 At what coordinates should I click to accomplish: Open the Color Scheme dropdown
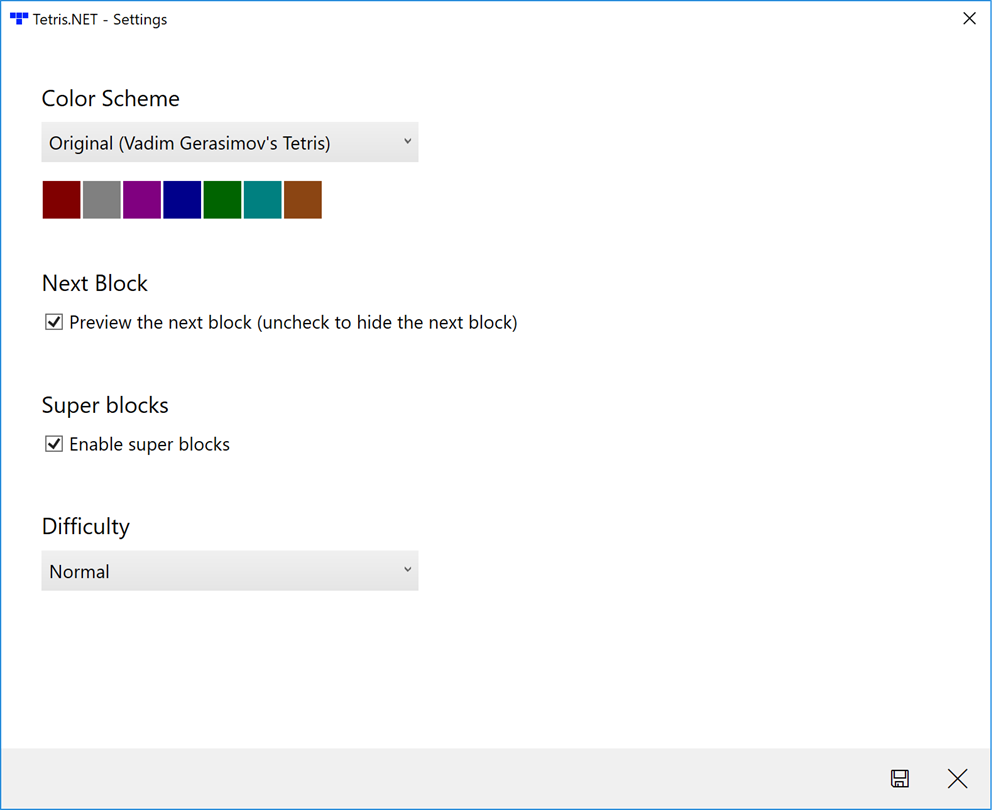click(x=229, y=143)
